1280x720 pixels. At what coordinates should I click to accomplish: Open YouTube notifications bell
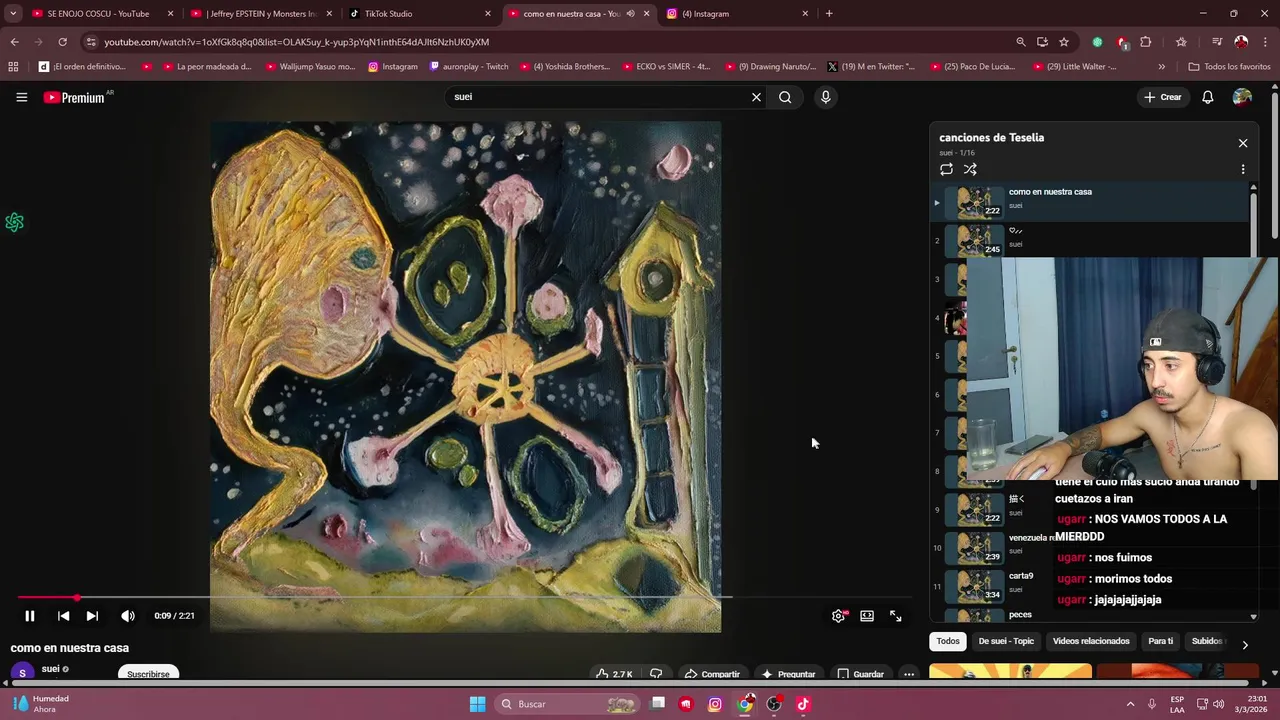[x=1208, y=97]
